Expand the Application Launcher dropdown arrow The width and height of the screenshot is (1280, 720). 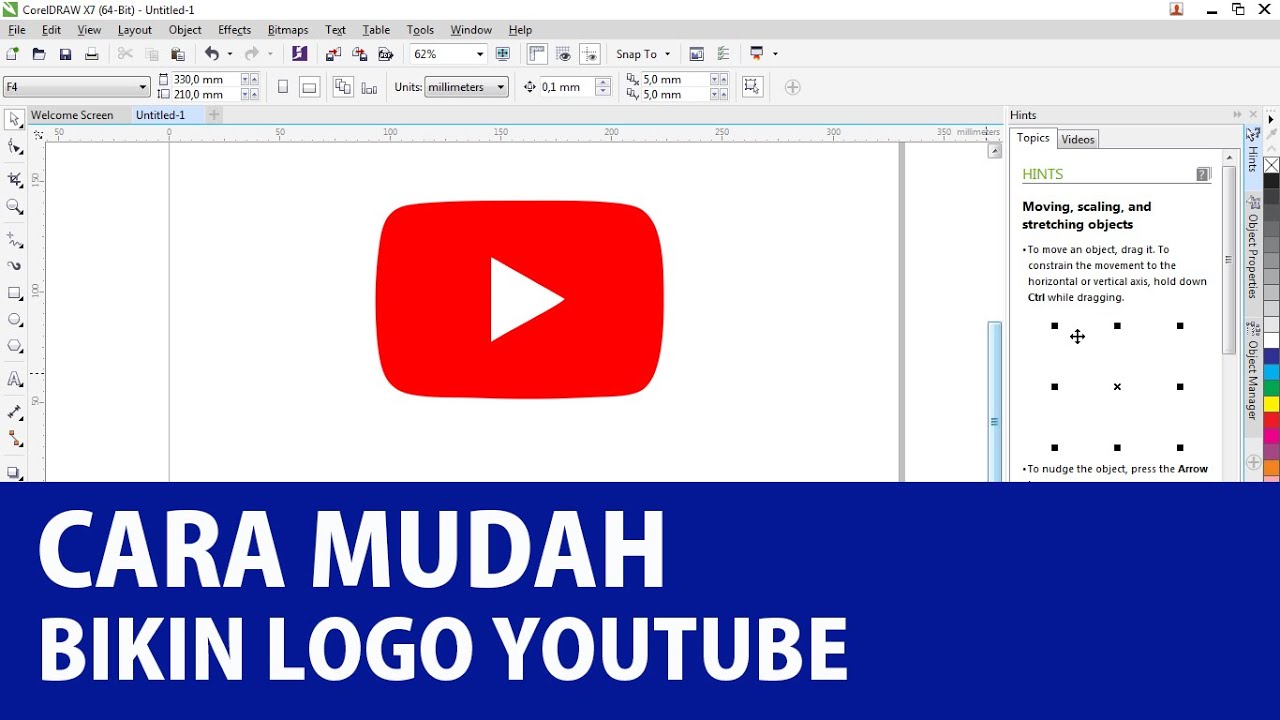click(x=775, y=54)
